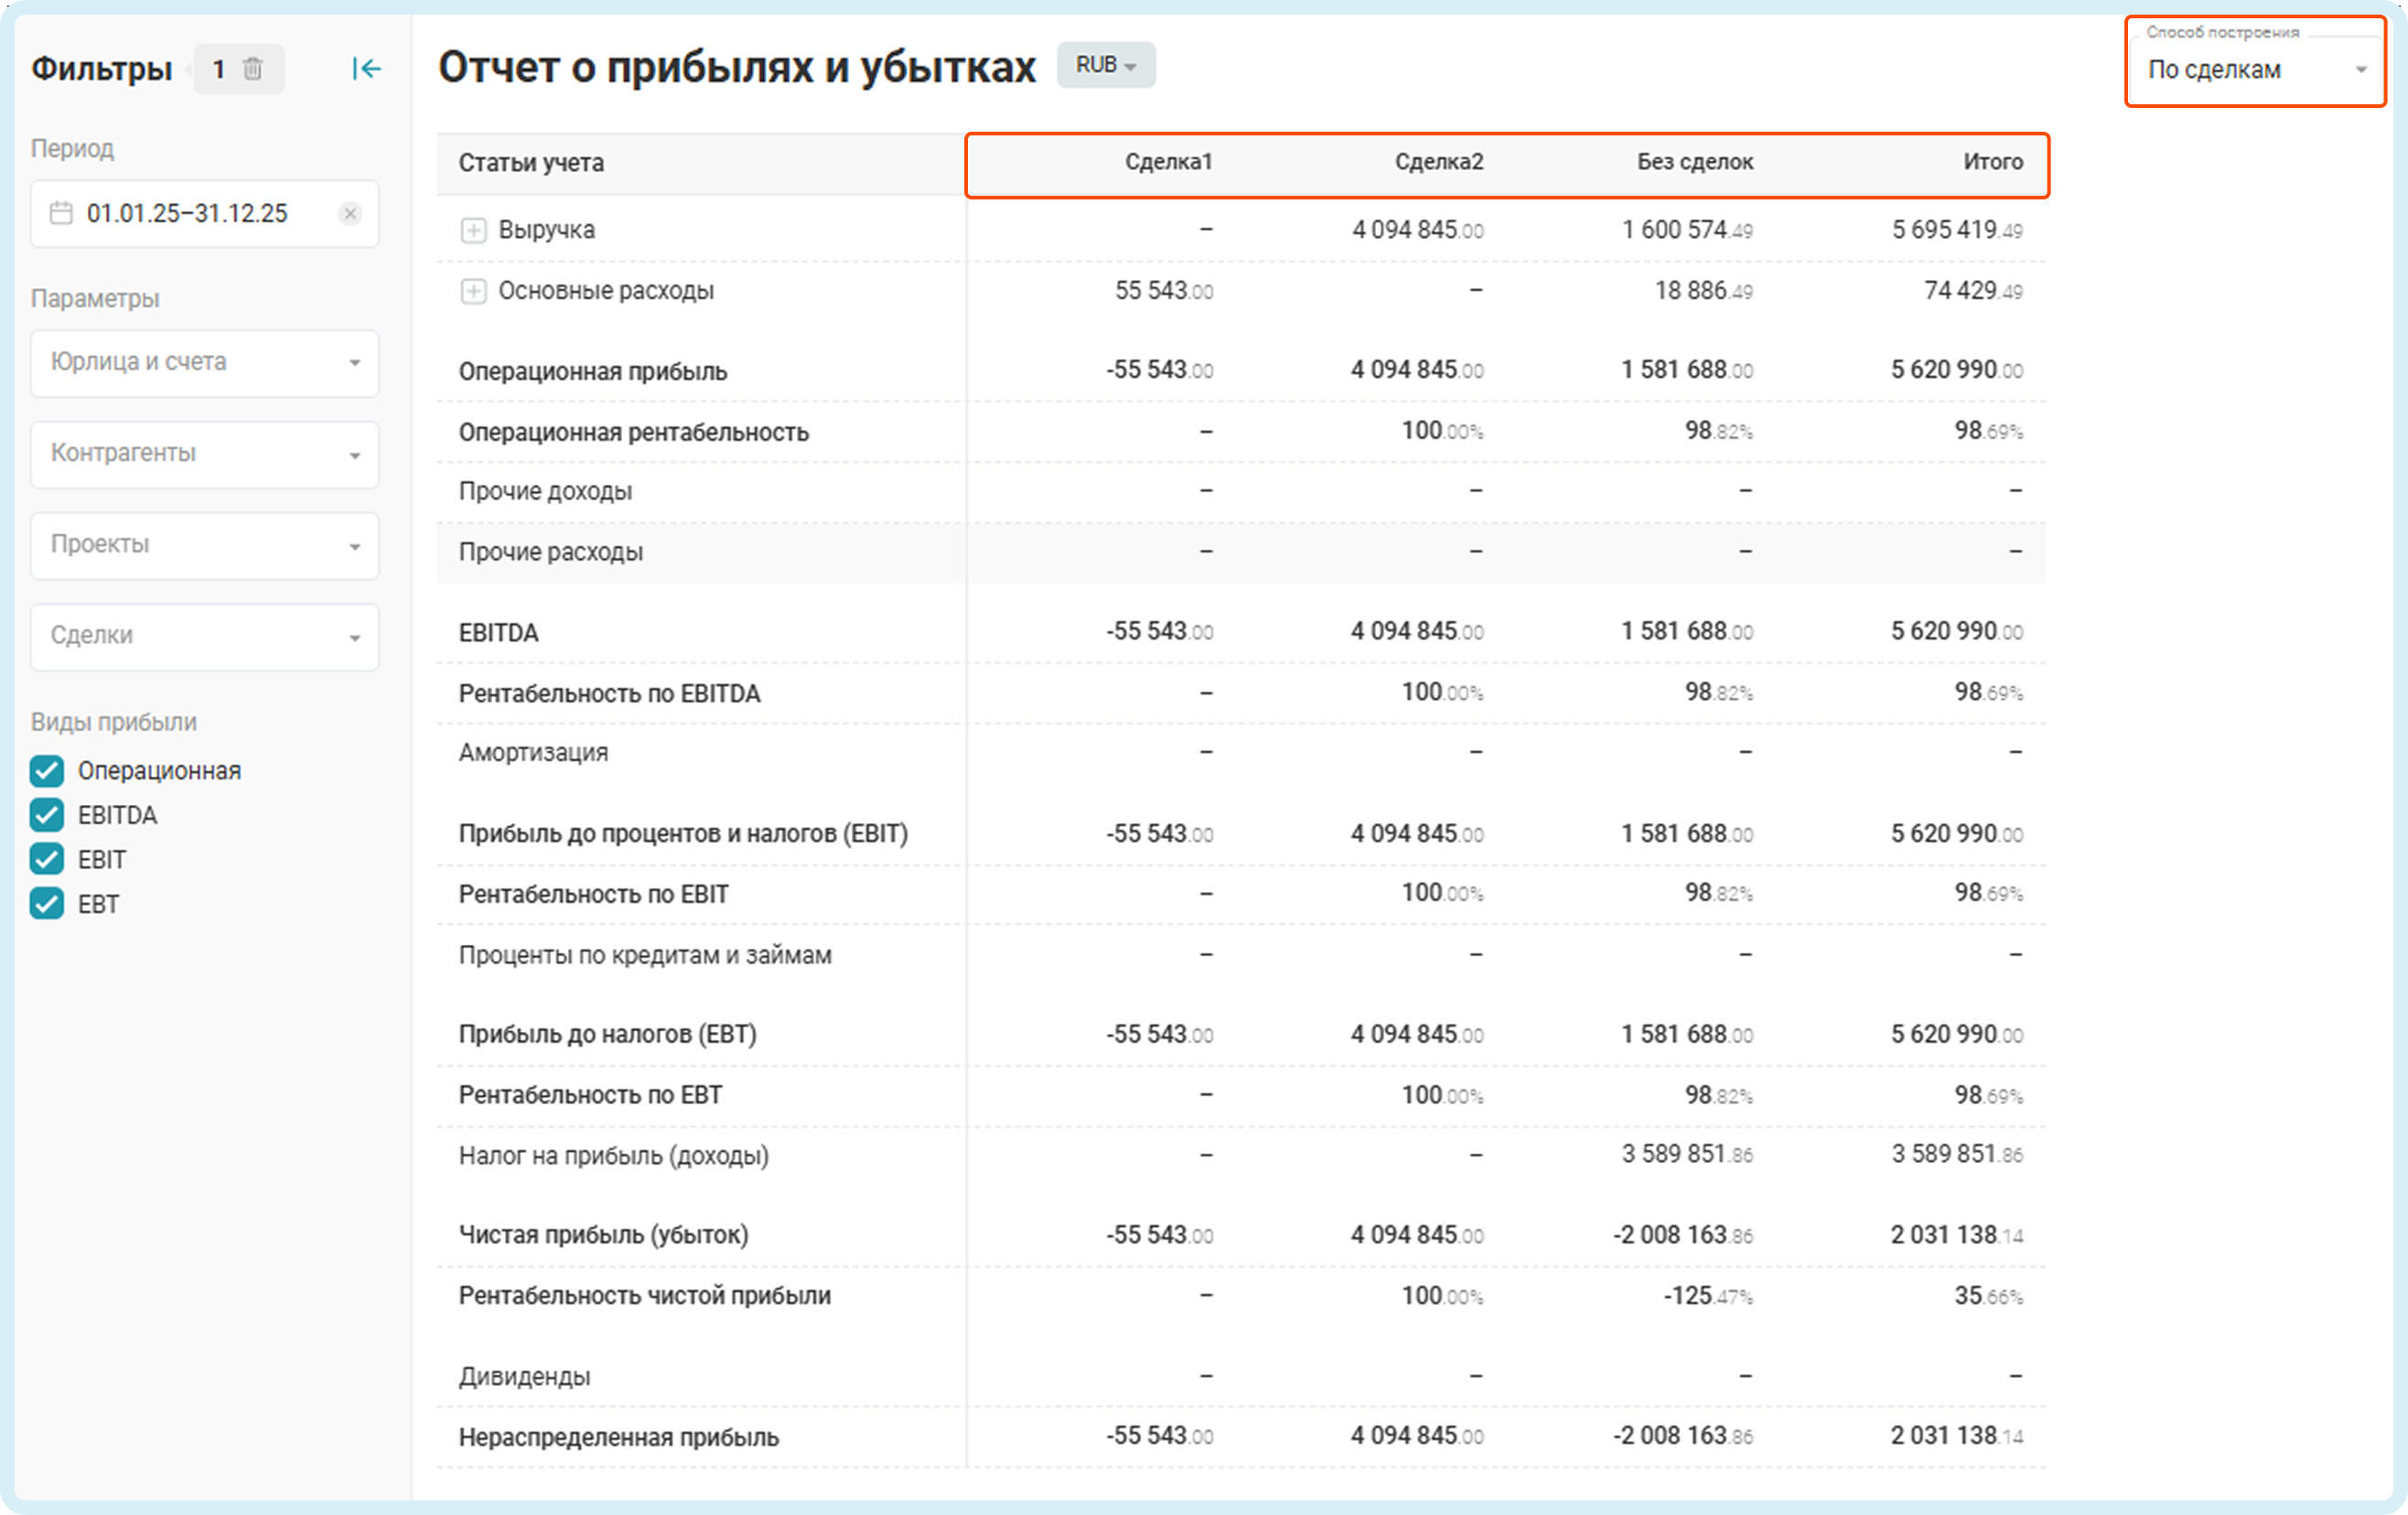Toggle the EBITDA checkbox
2408x1515 pixels.
[x=47, y=815]
